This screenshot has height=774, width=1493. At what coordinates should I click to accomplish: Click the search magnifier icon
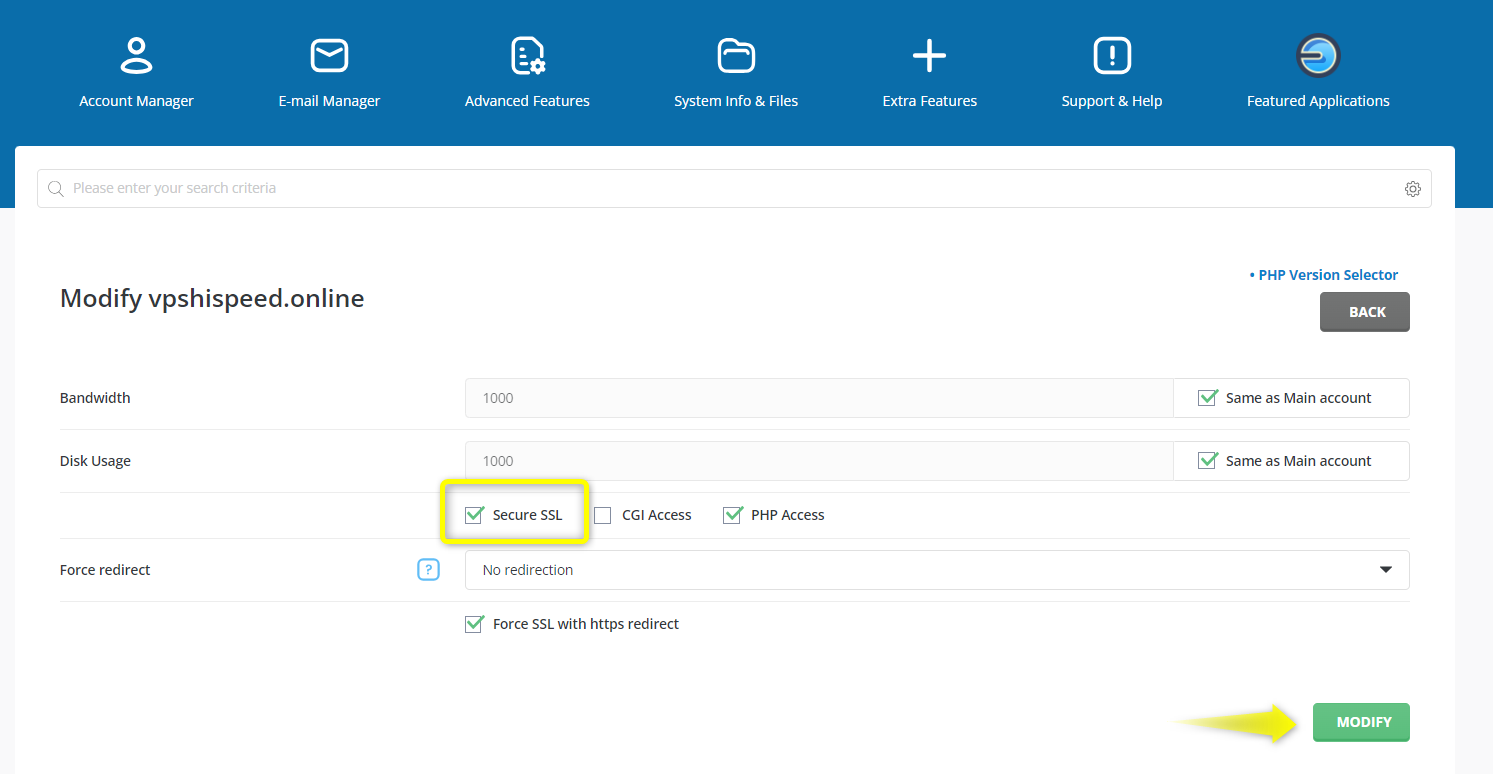pos(55,188)
